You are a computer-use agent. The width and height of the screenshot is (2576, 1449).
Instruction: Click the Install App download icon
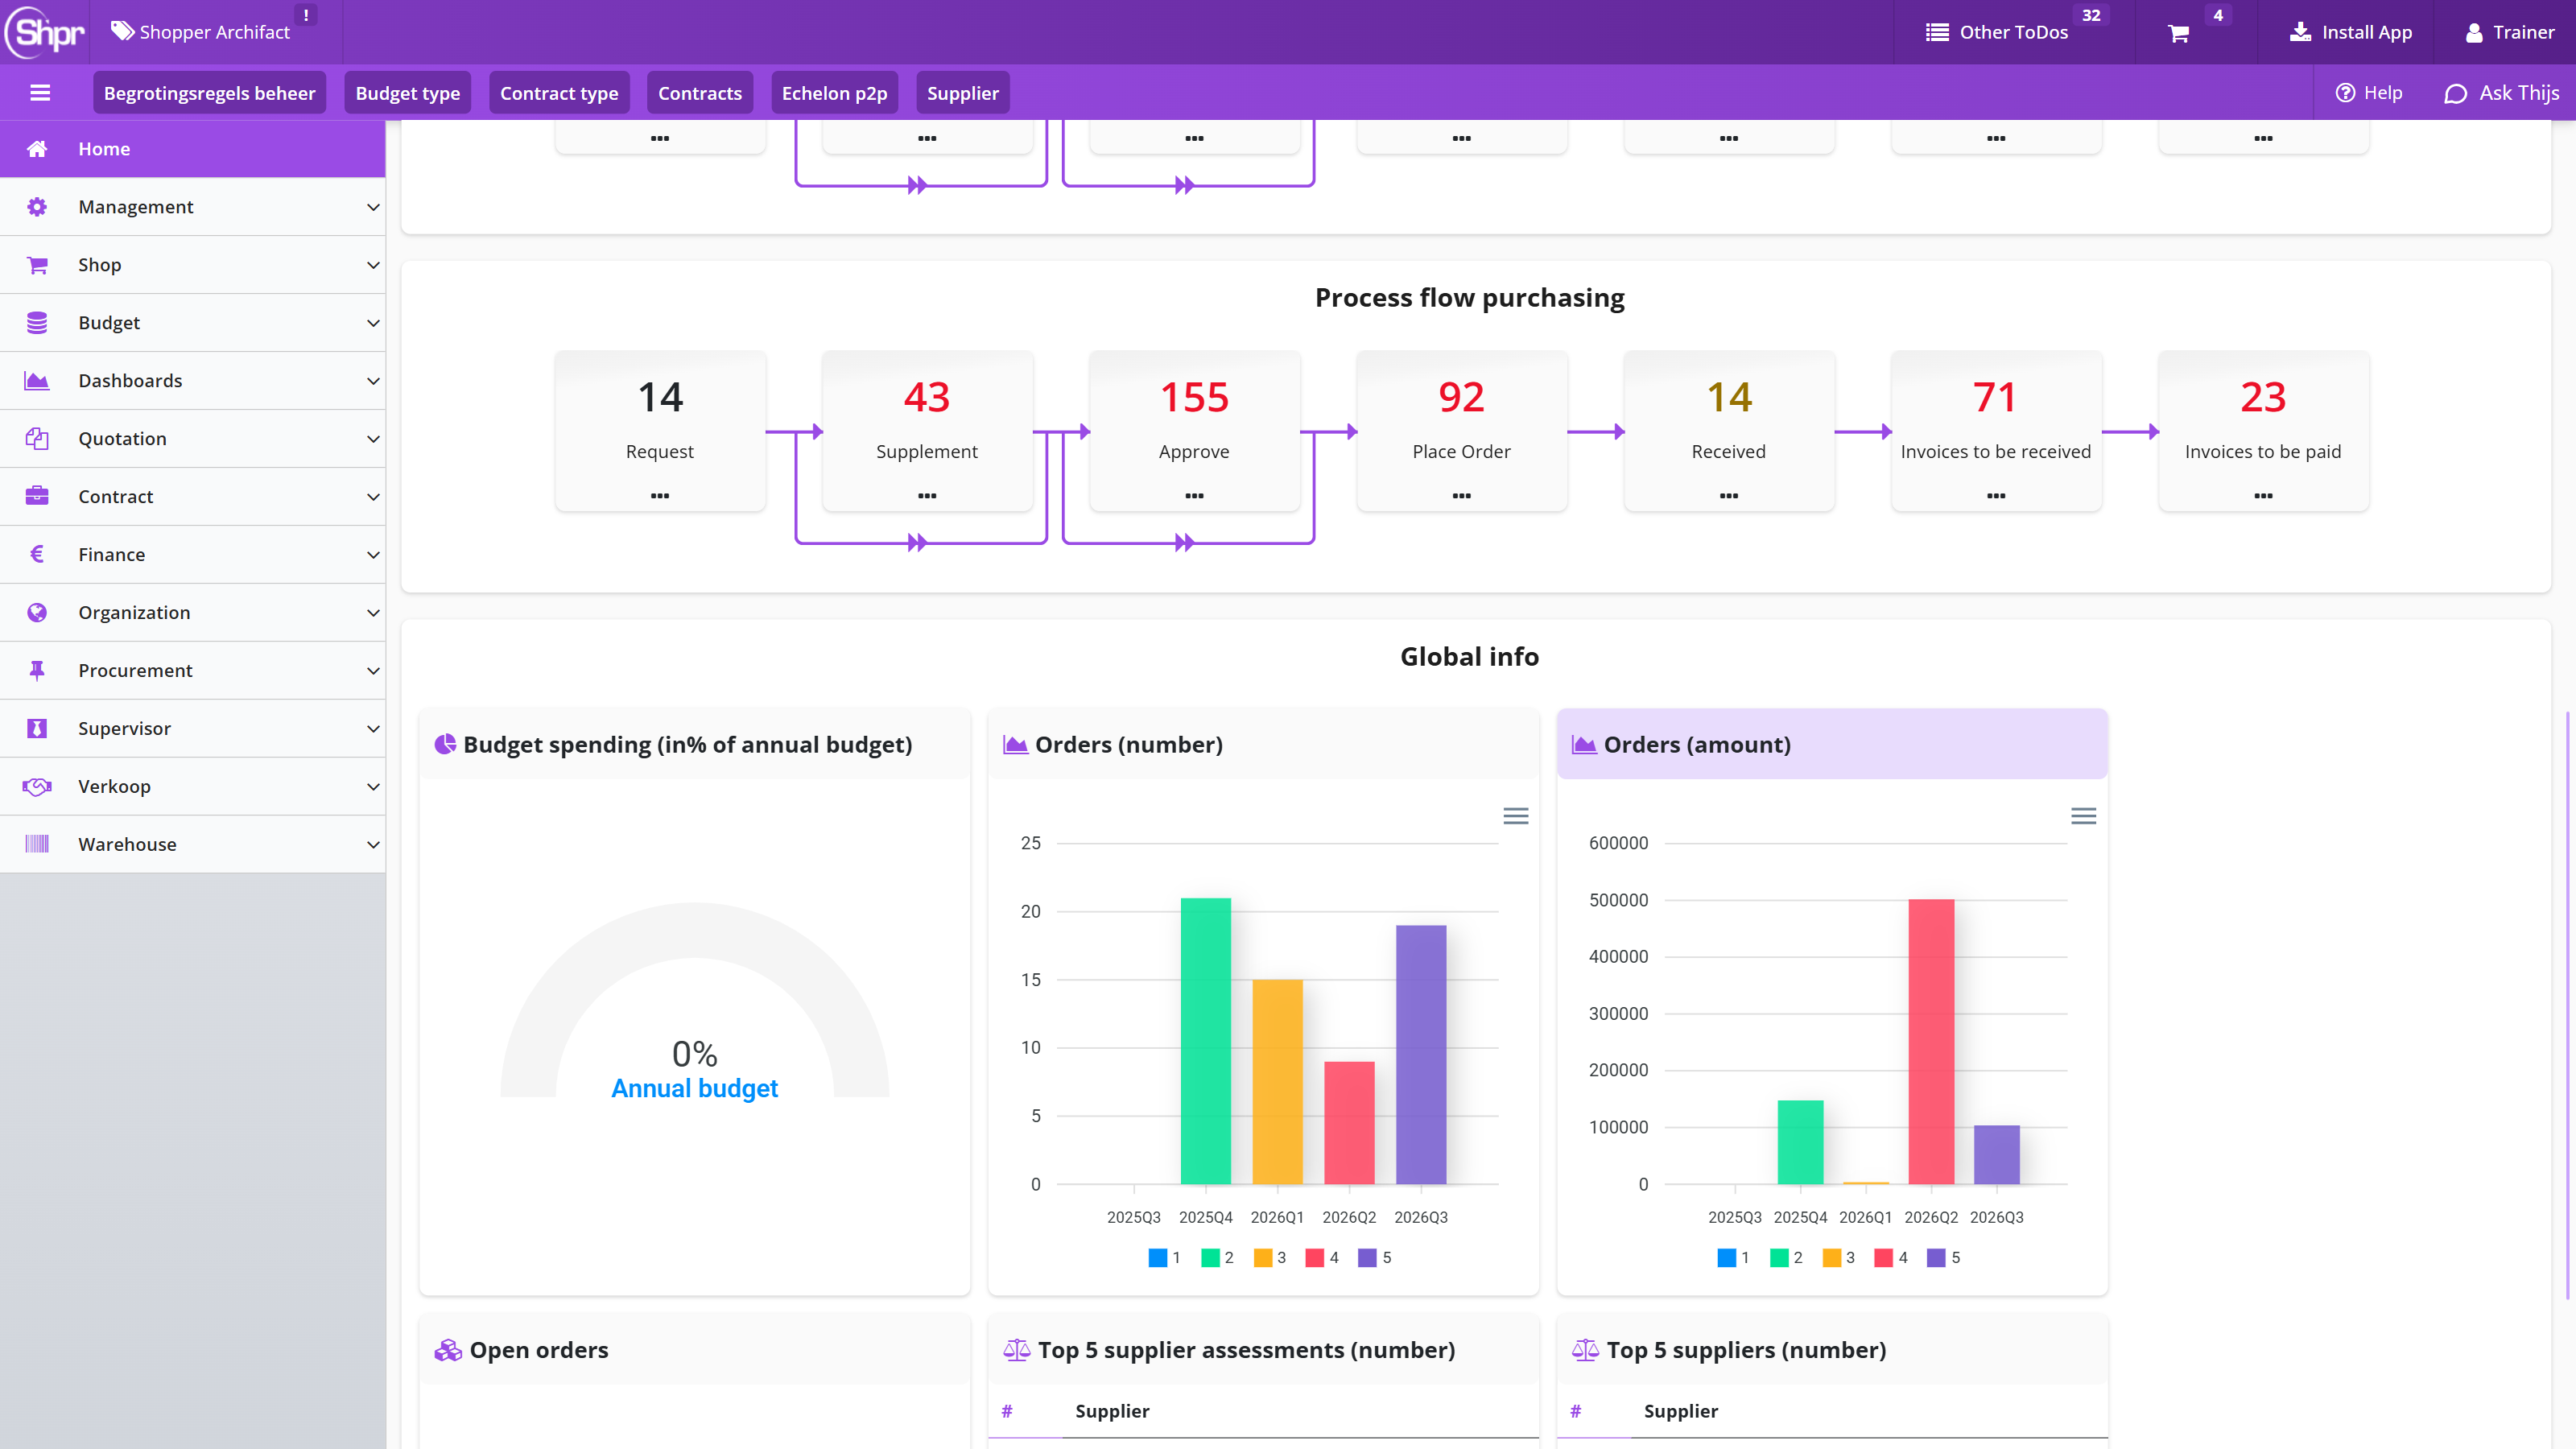pyautogui.click(x=2300, y=32)
